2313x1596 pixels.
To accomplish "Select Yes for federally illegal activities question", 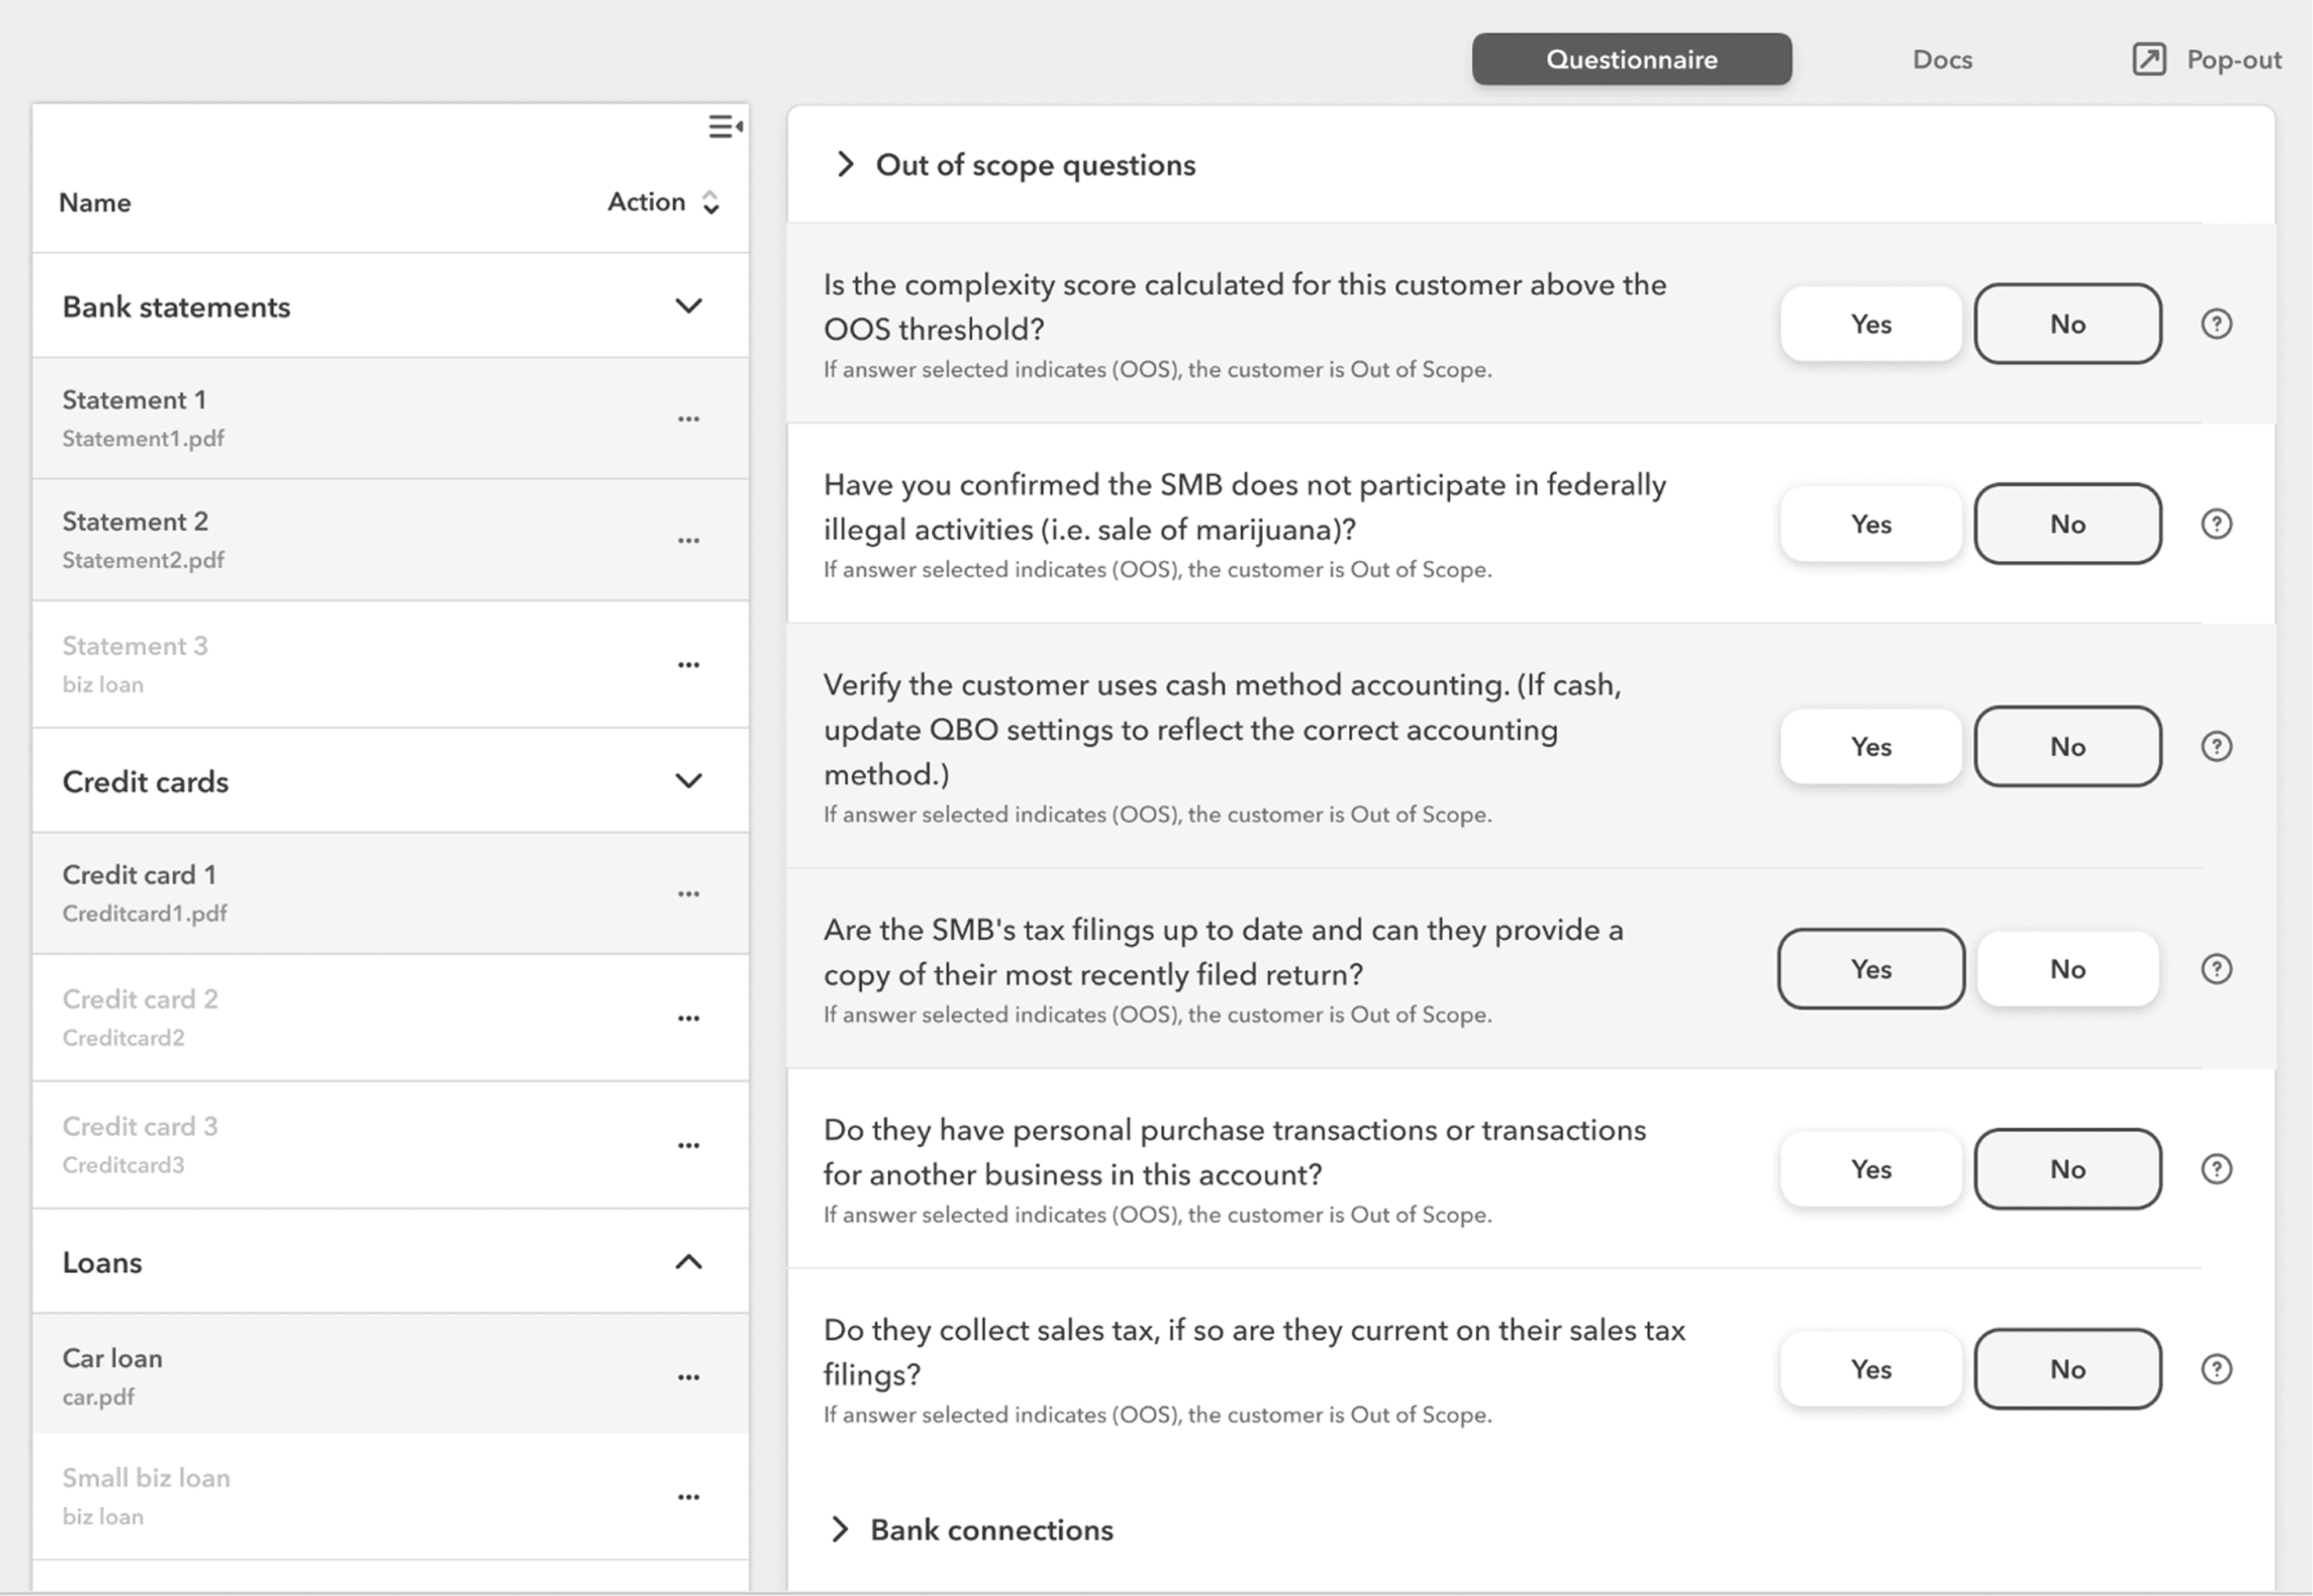I will (1870, 524).
